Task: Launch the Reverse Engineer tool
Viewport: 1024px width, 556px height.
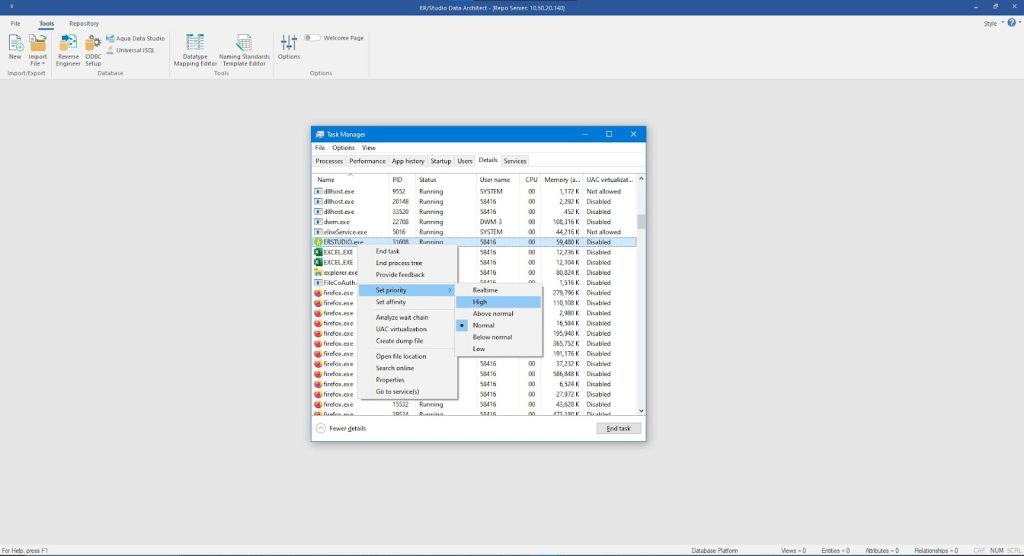Action: (x=68, y=50)
